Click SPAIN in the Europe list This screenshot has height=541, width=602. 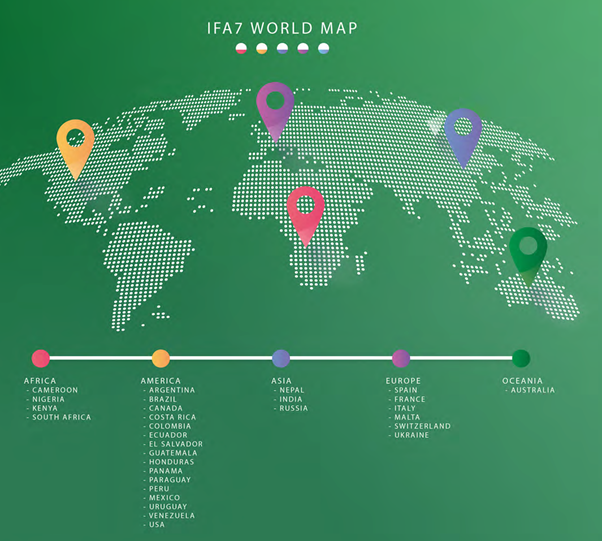pyautogui.click(x=406, y=390)
